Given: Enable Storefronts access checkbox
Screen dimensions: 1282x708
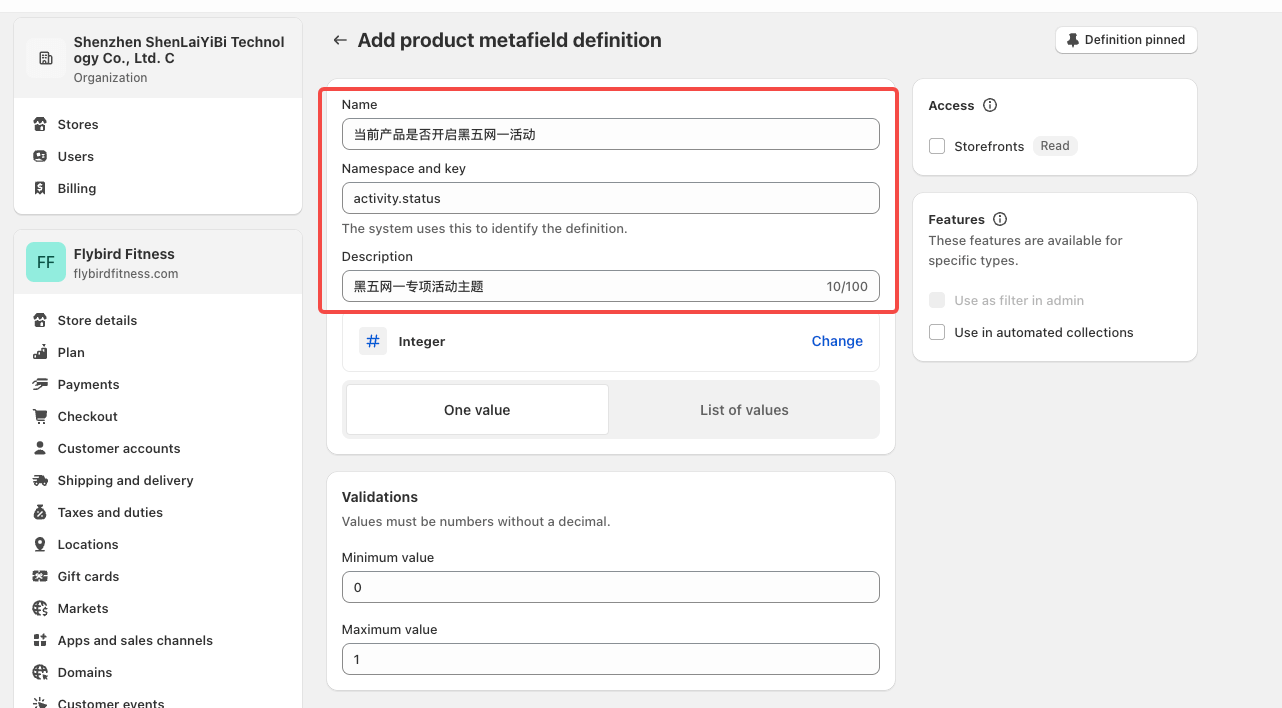Looking at the screenshot, I should pyautogui.click(x=937, y=147).
